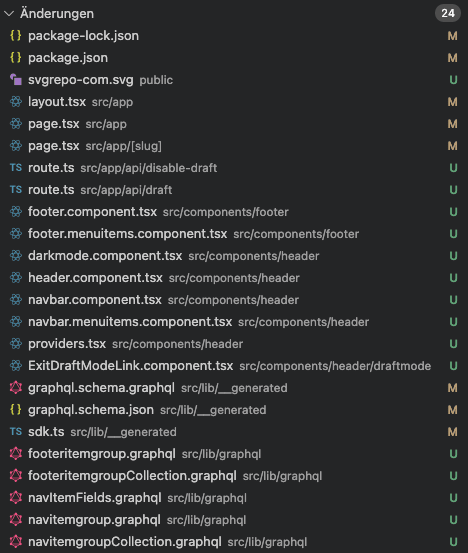Click the GraphQL icon beside graphql.schema.graphql
Image resolution: width=468 pixels, height=553 pixels.
[x=16, y=388]
